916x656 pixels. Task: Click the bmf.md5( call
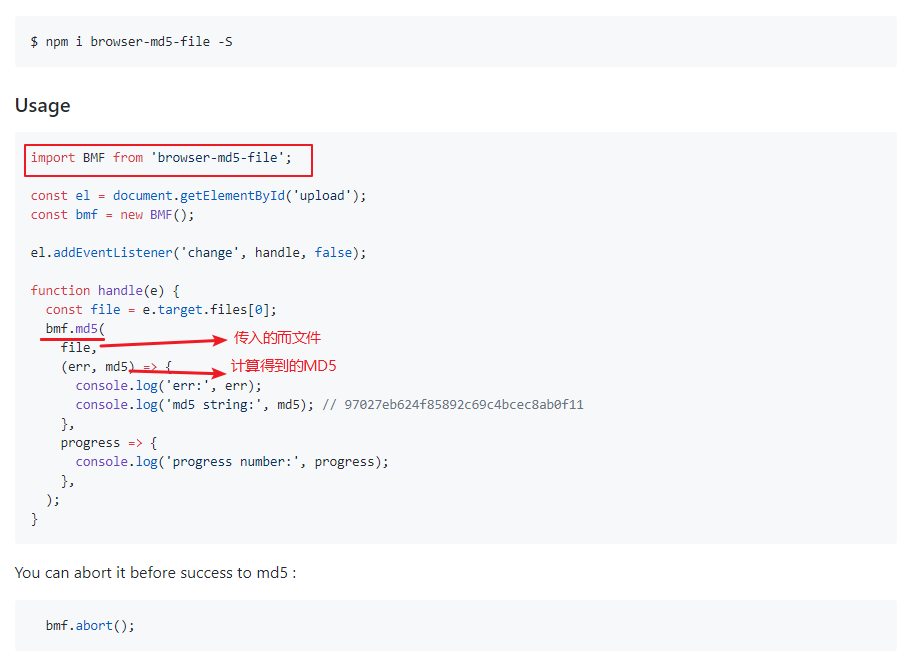(75, 329)
